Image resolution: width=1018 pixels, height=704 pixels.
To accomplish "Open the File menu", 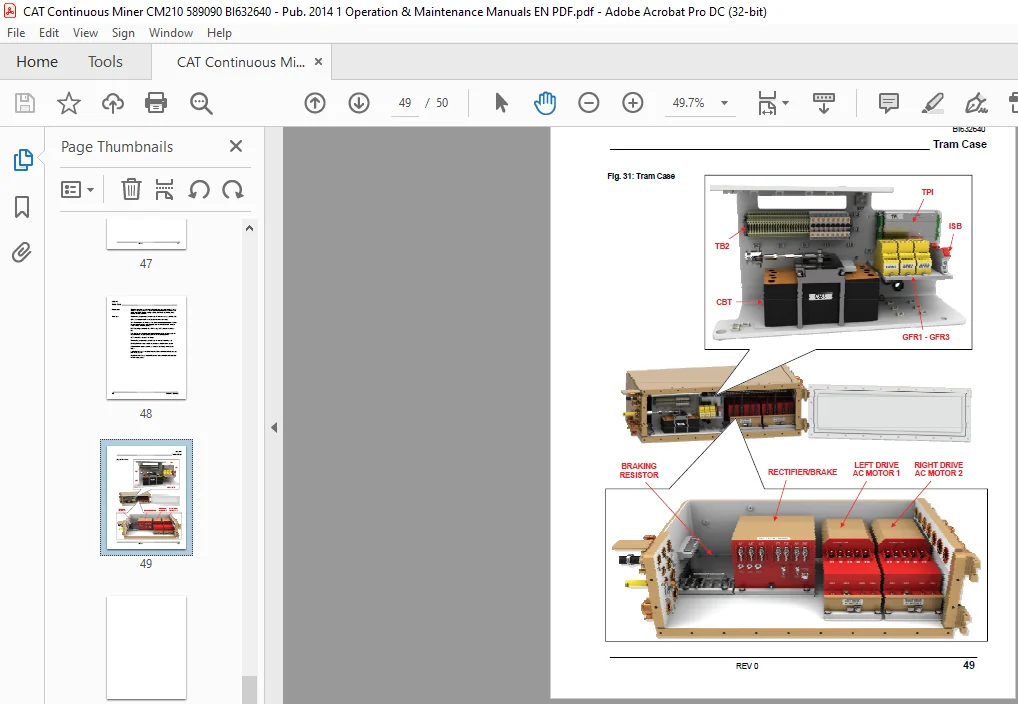I will pos(16,32).
